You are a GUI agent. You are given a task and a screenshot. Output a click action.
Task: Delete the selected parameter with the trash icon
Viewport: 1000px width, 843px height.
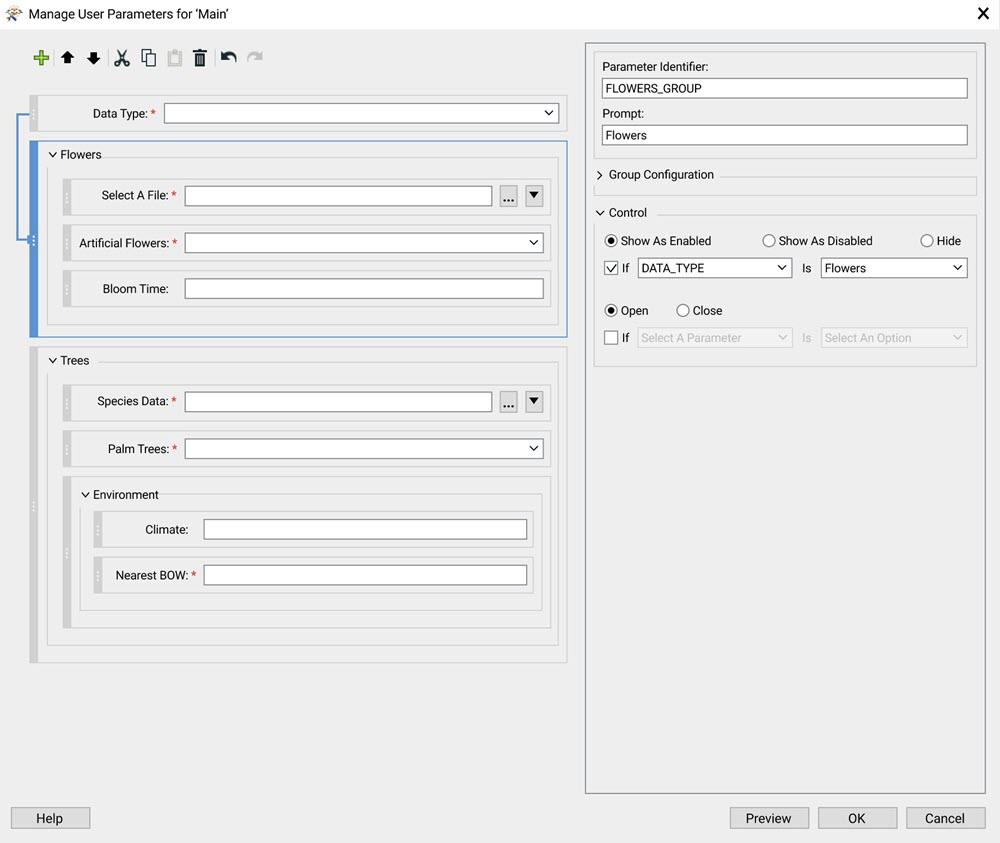(x=200, y=58)
